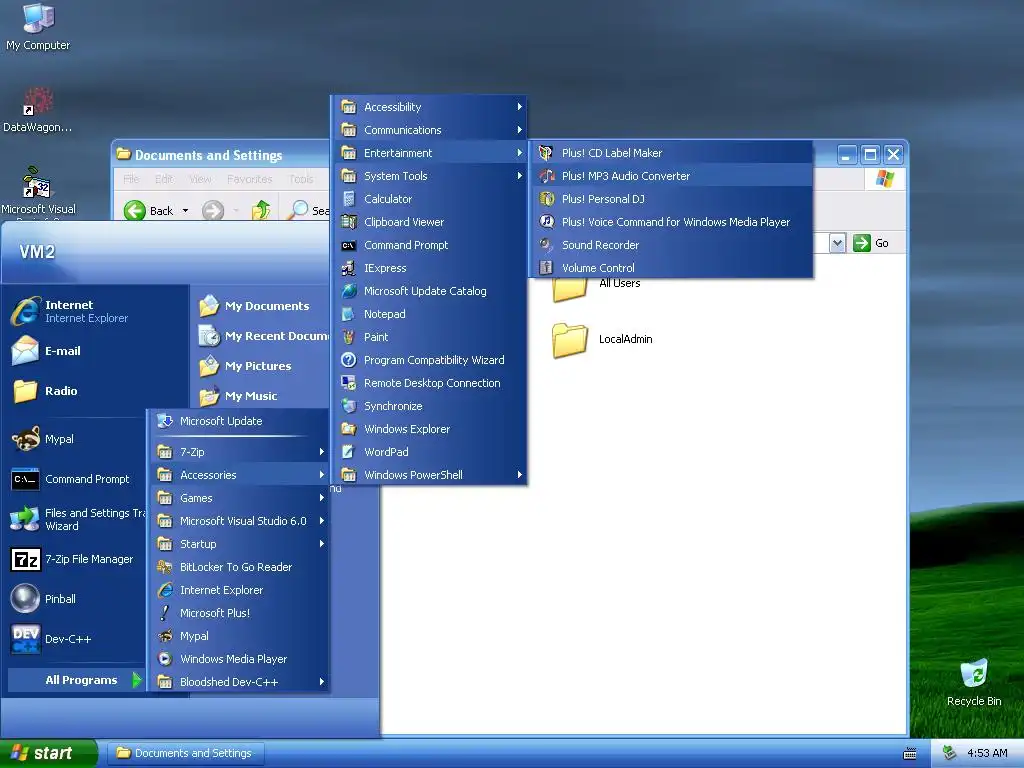This screenshot has width=1024, height=768.
Task: Open the Radio folder in Start menu
Action: pos(97,391)
